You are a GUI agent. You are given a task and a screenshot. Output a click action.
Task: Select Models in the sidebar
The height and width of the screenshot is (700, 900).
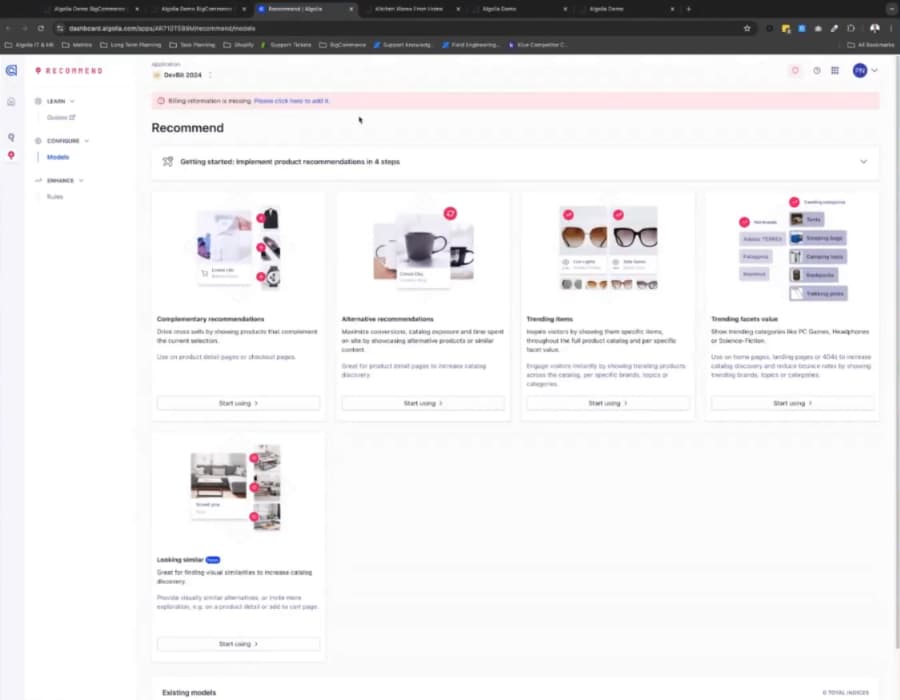click(58, 157)
